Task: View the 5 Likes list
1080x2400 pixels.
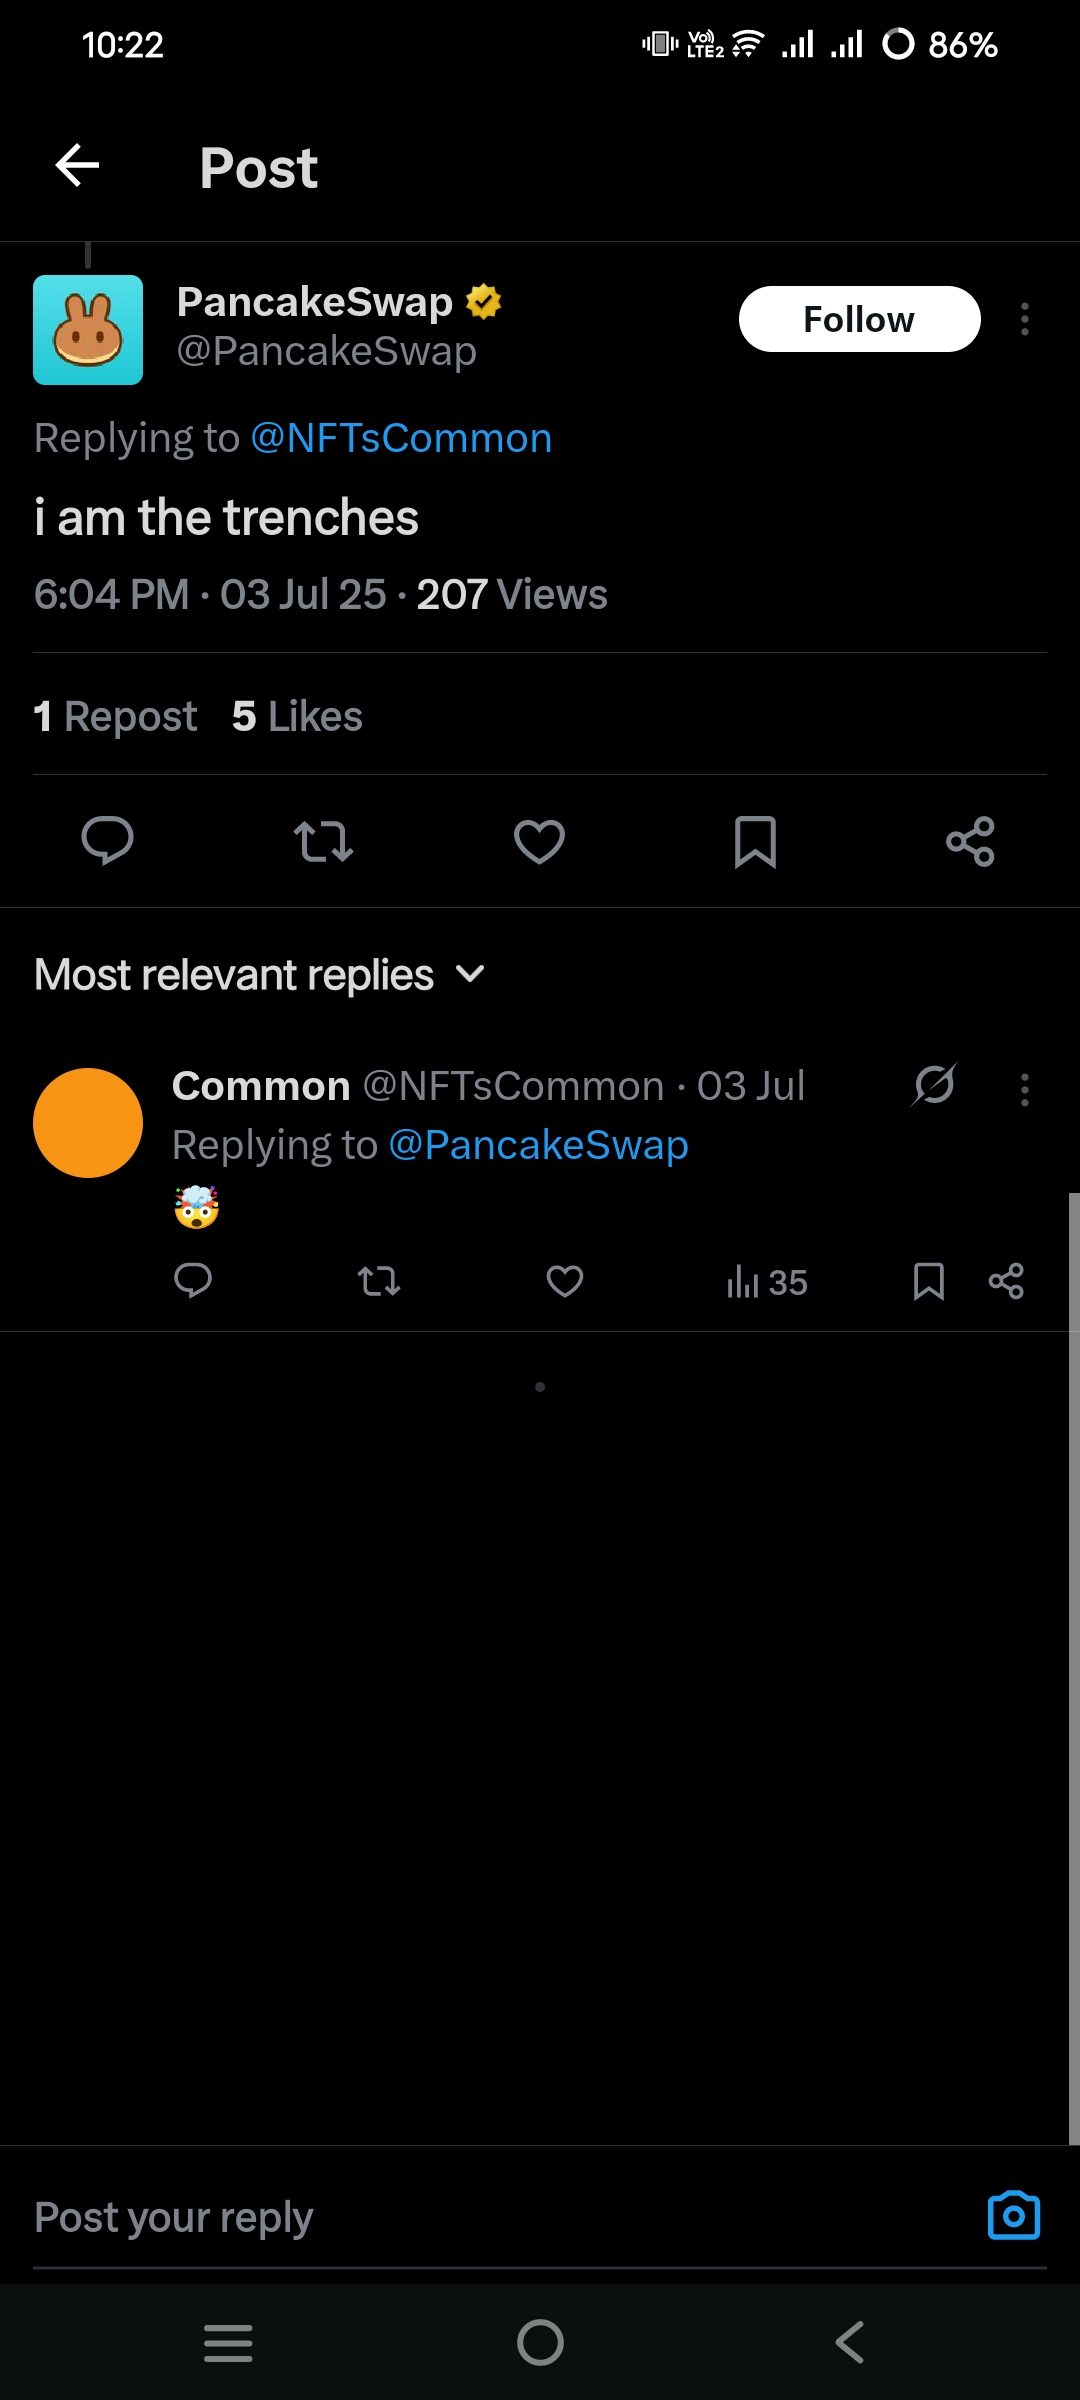Action: [x=297, y=716]
